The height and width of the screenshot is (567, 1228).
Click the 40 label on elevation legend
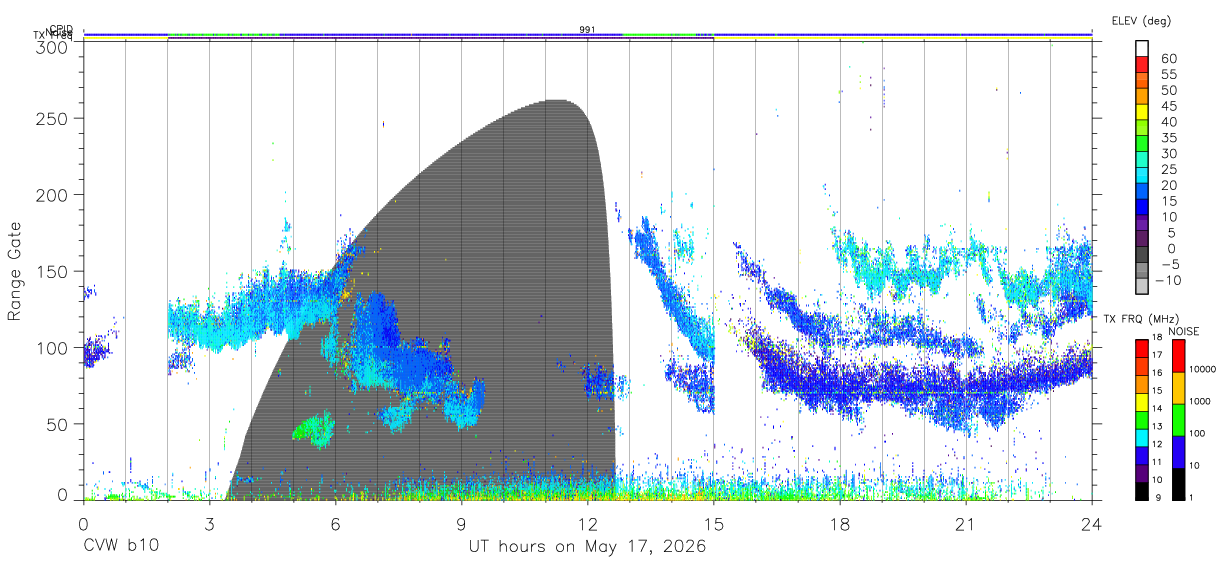1168,122
